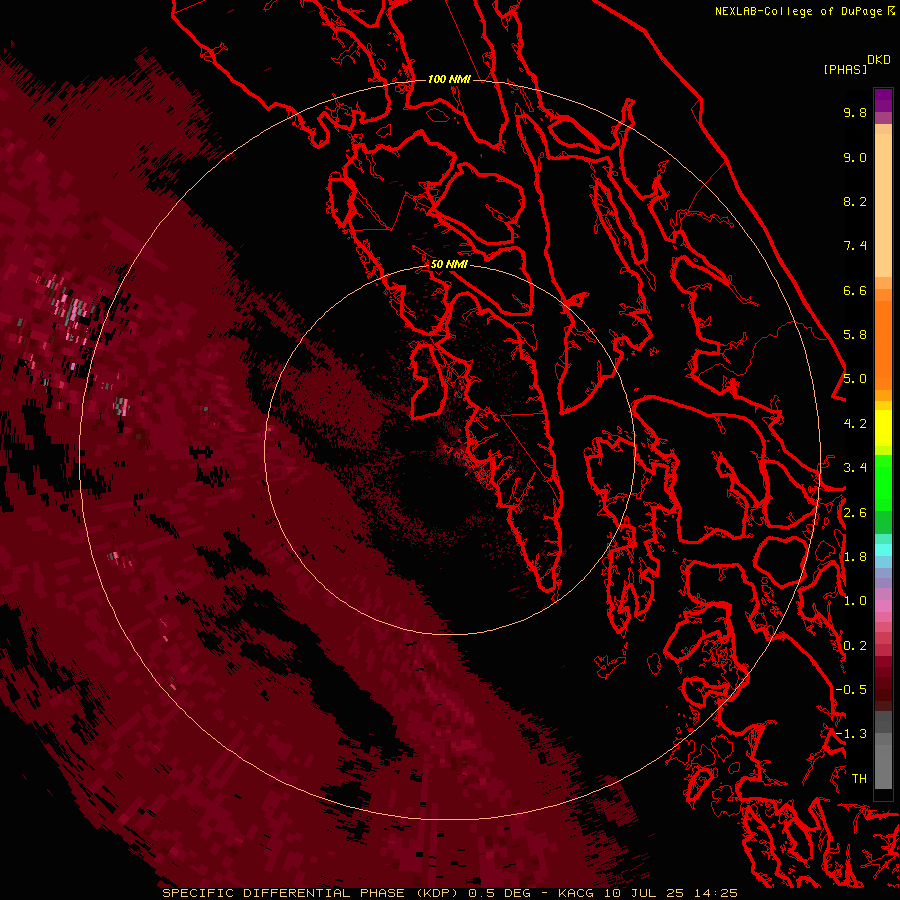Click the Specific Differential Phase (KDP) caption
Viewport: 900px width, 900px height.
tap(312, 893)
